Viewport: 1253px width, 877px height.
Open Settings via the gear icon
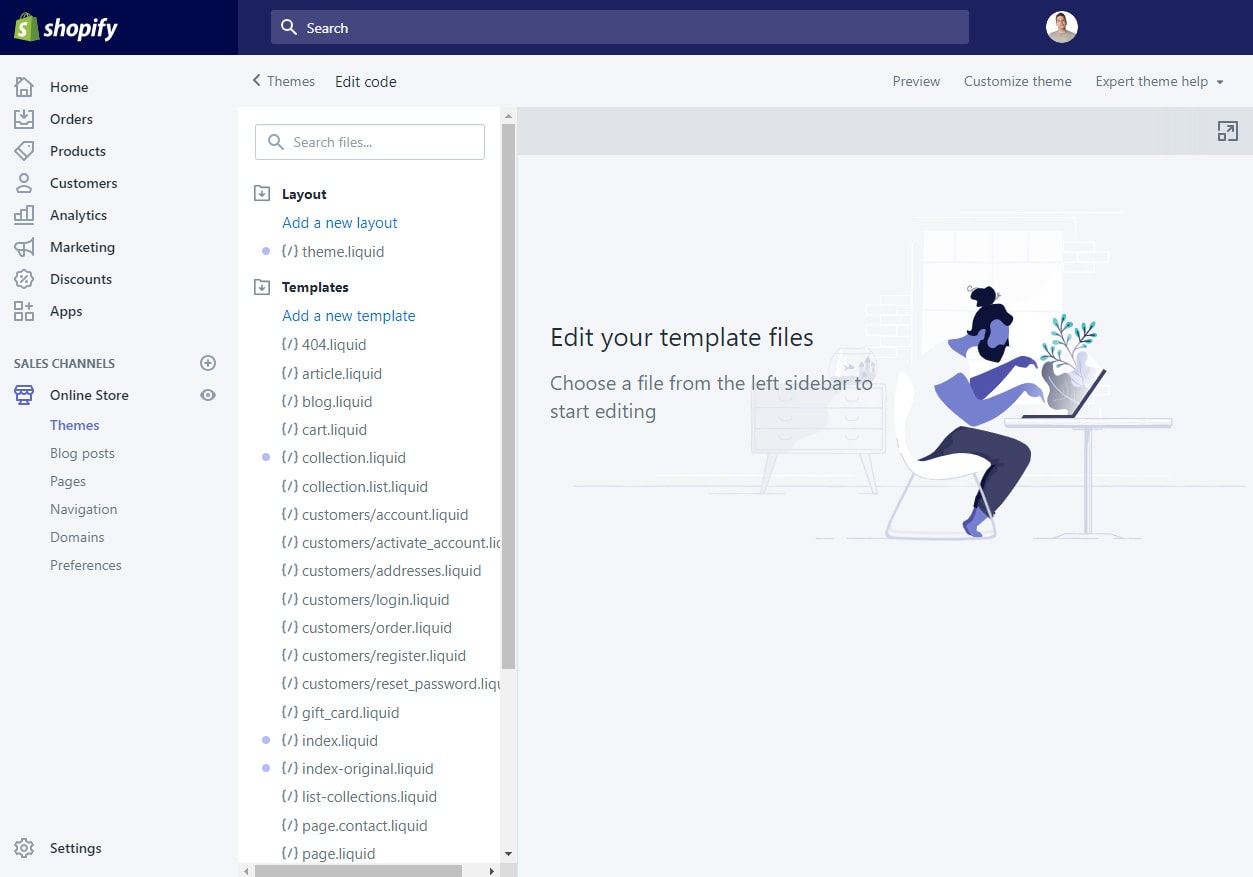point(24,848)
